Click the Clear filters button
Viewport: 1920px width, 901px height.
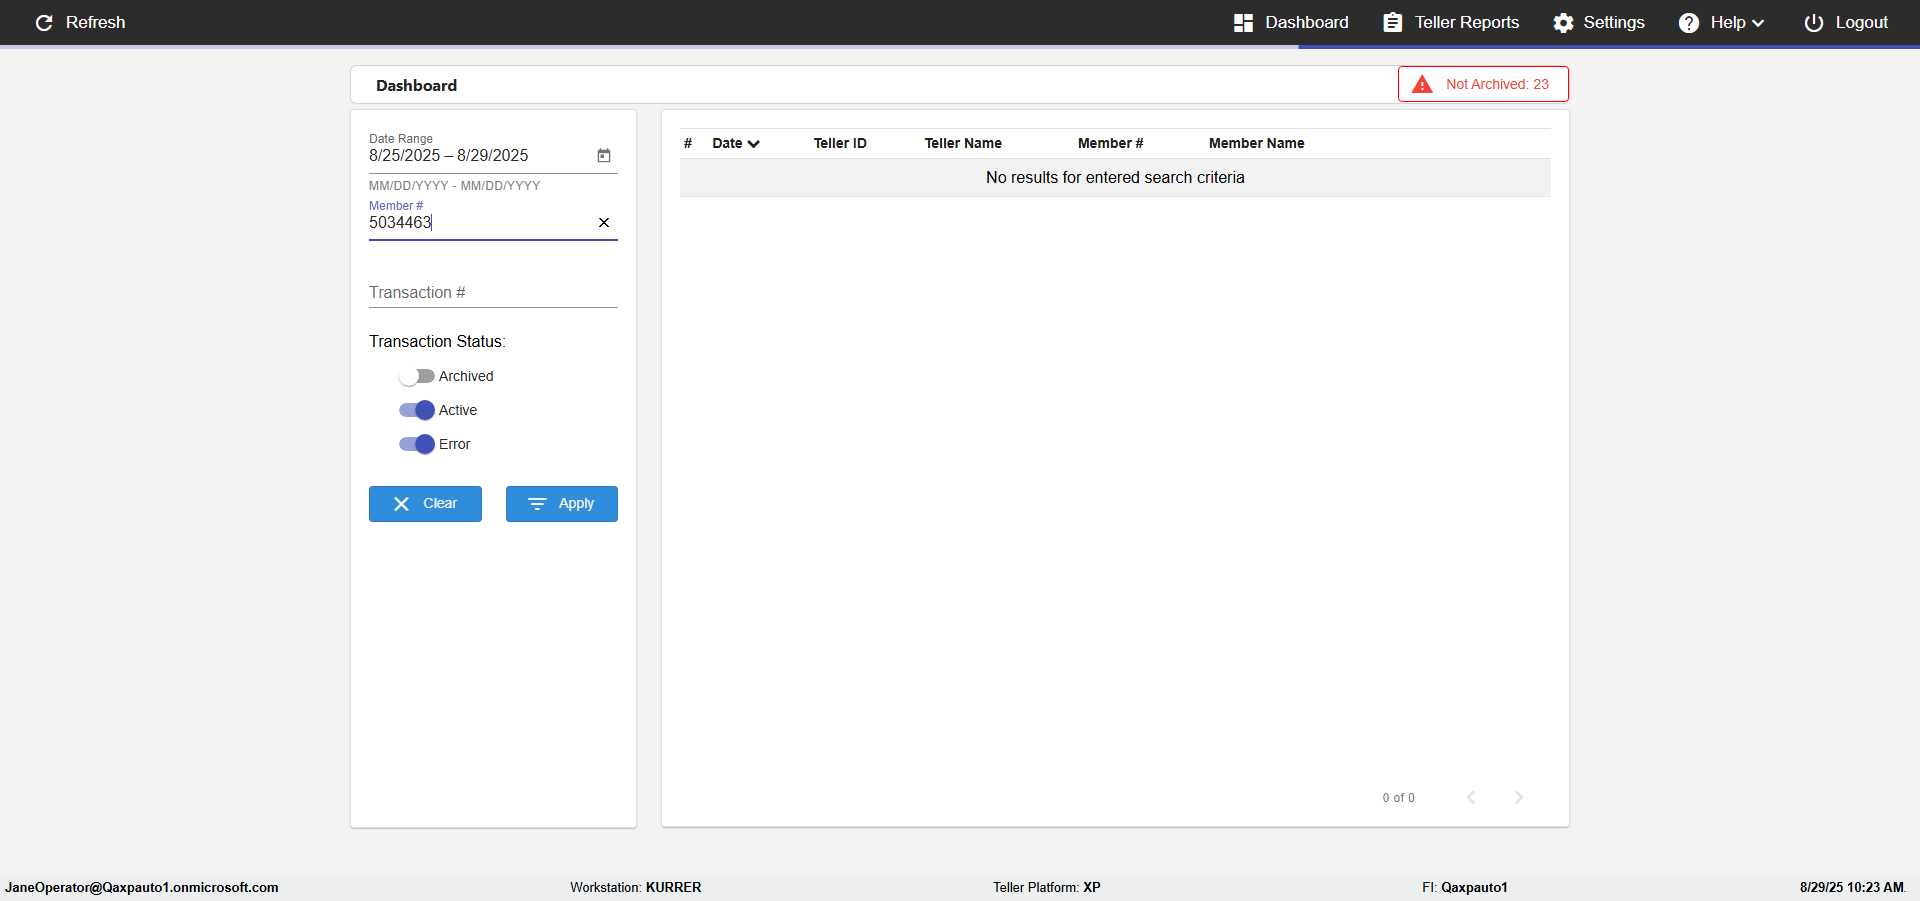(425, 504)
